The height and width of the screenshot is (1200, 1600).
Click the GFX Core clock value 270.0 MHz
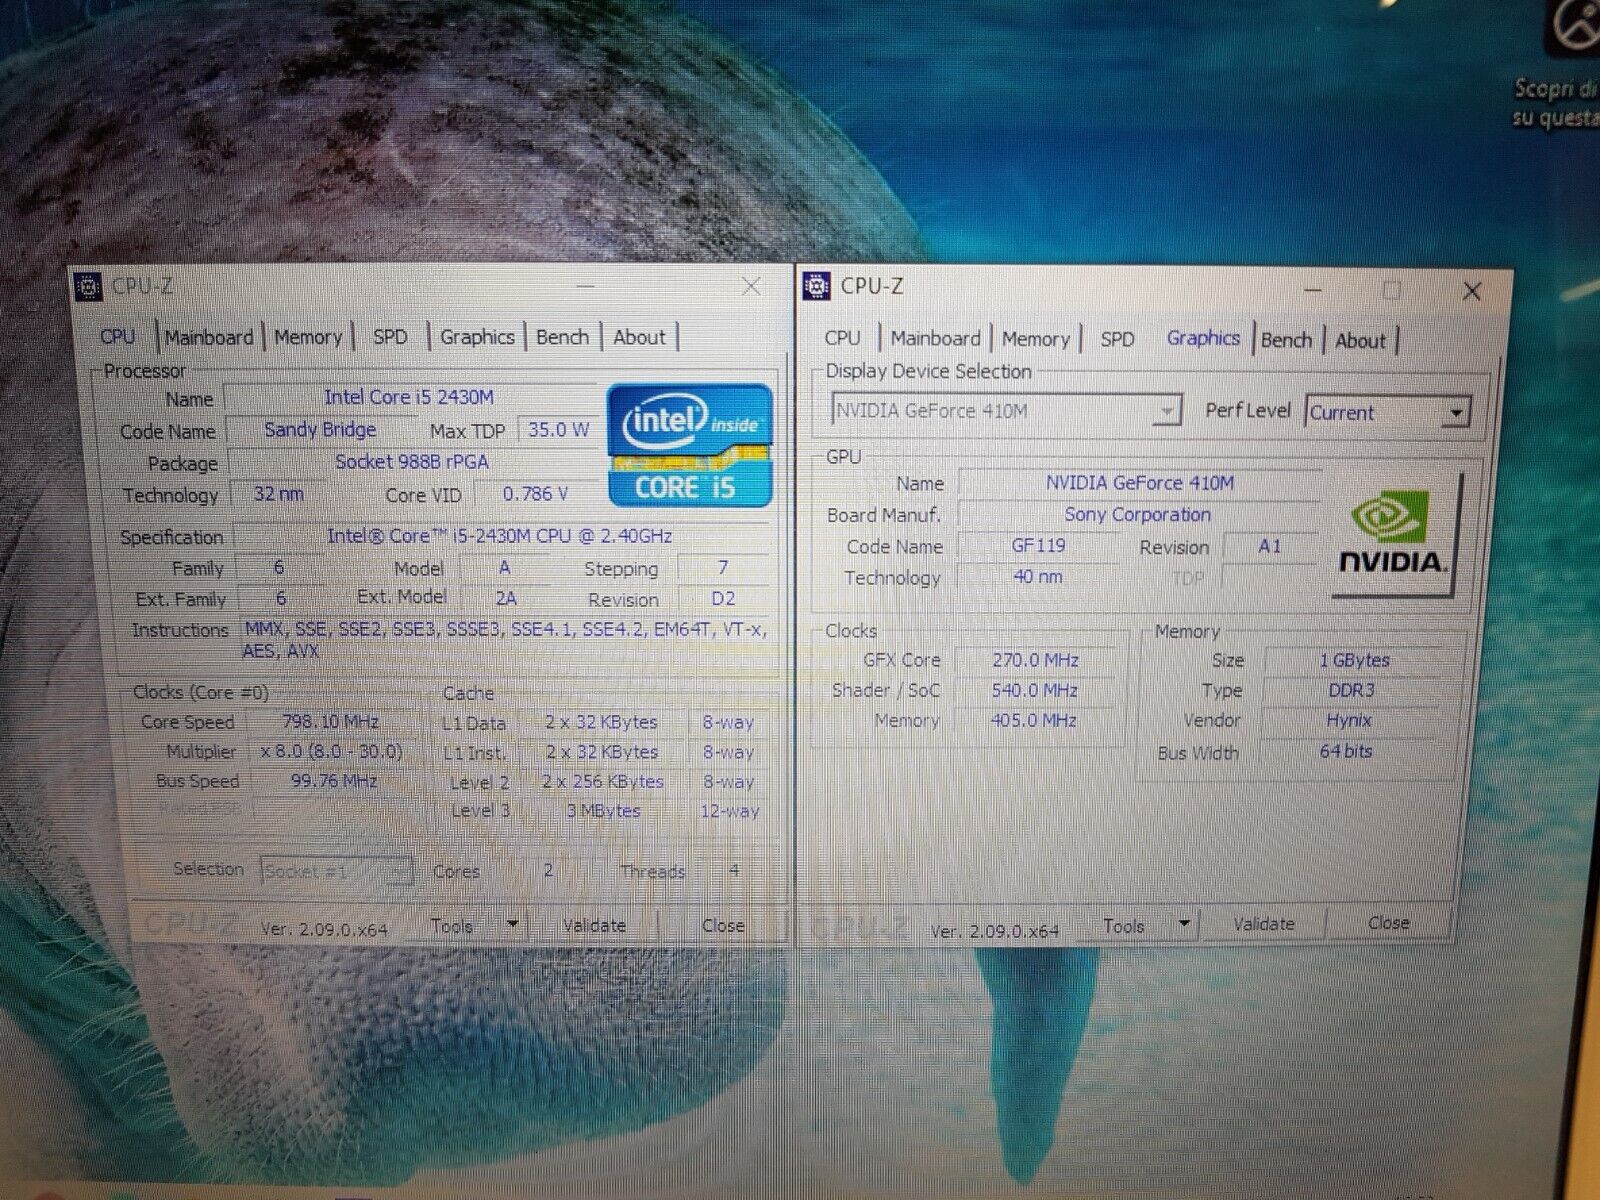[1035, 660]
